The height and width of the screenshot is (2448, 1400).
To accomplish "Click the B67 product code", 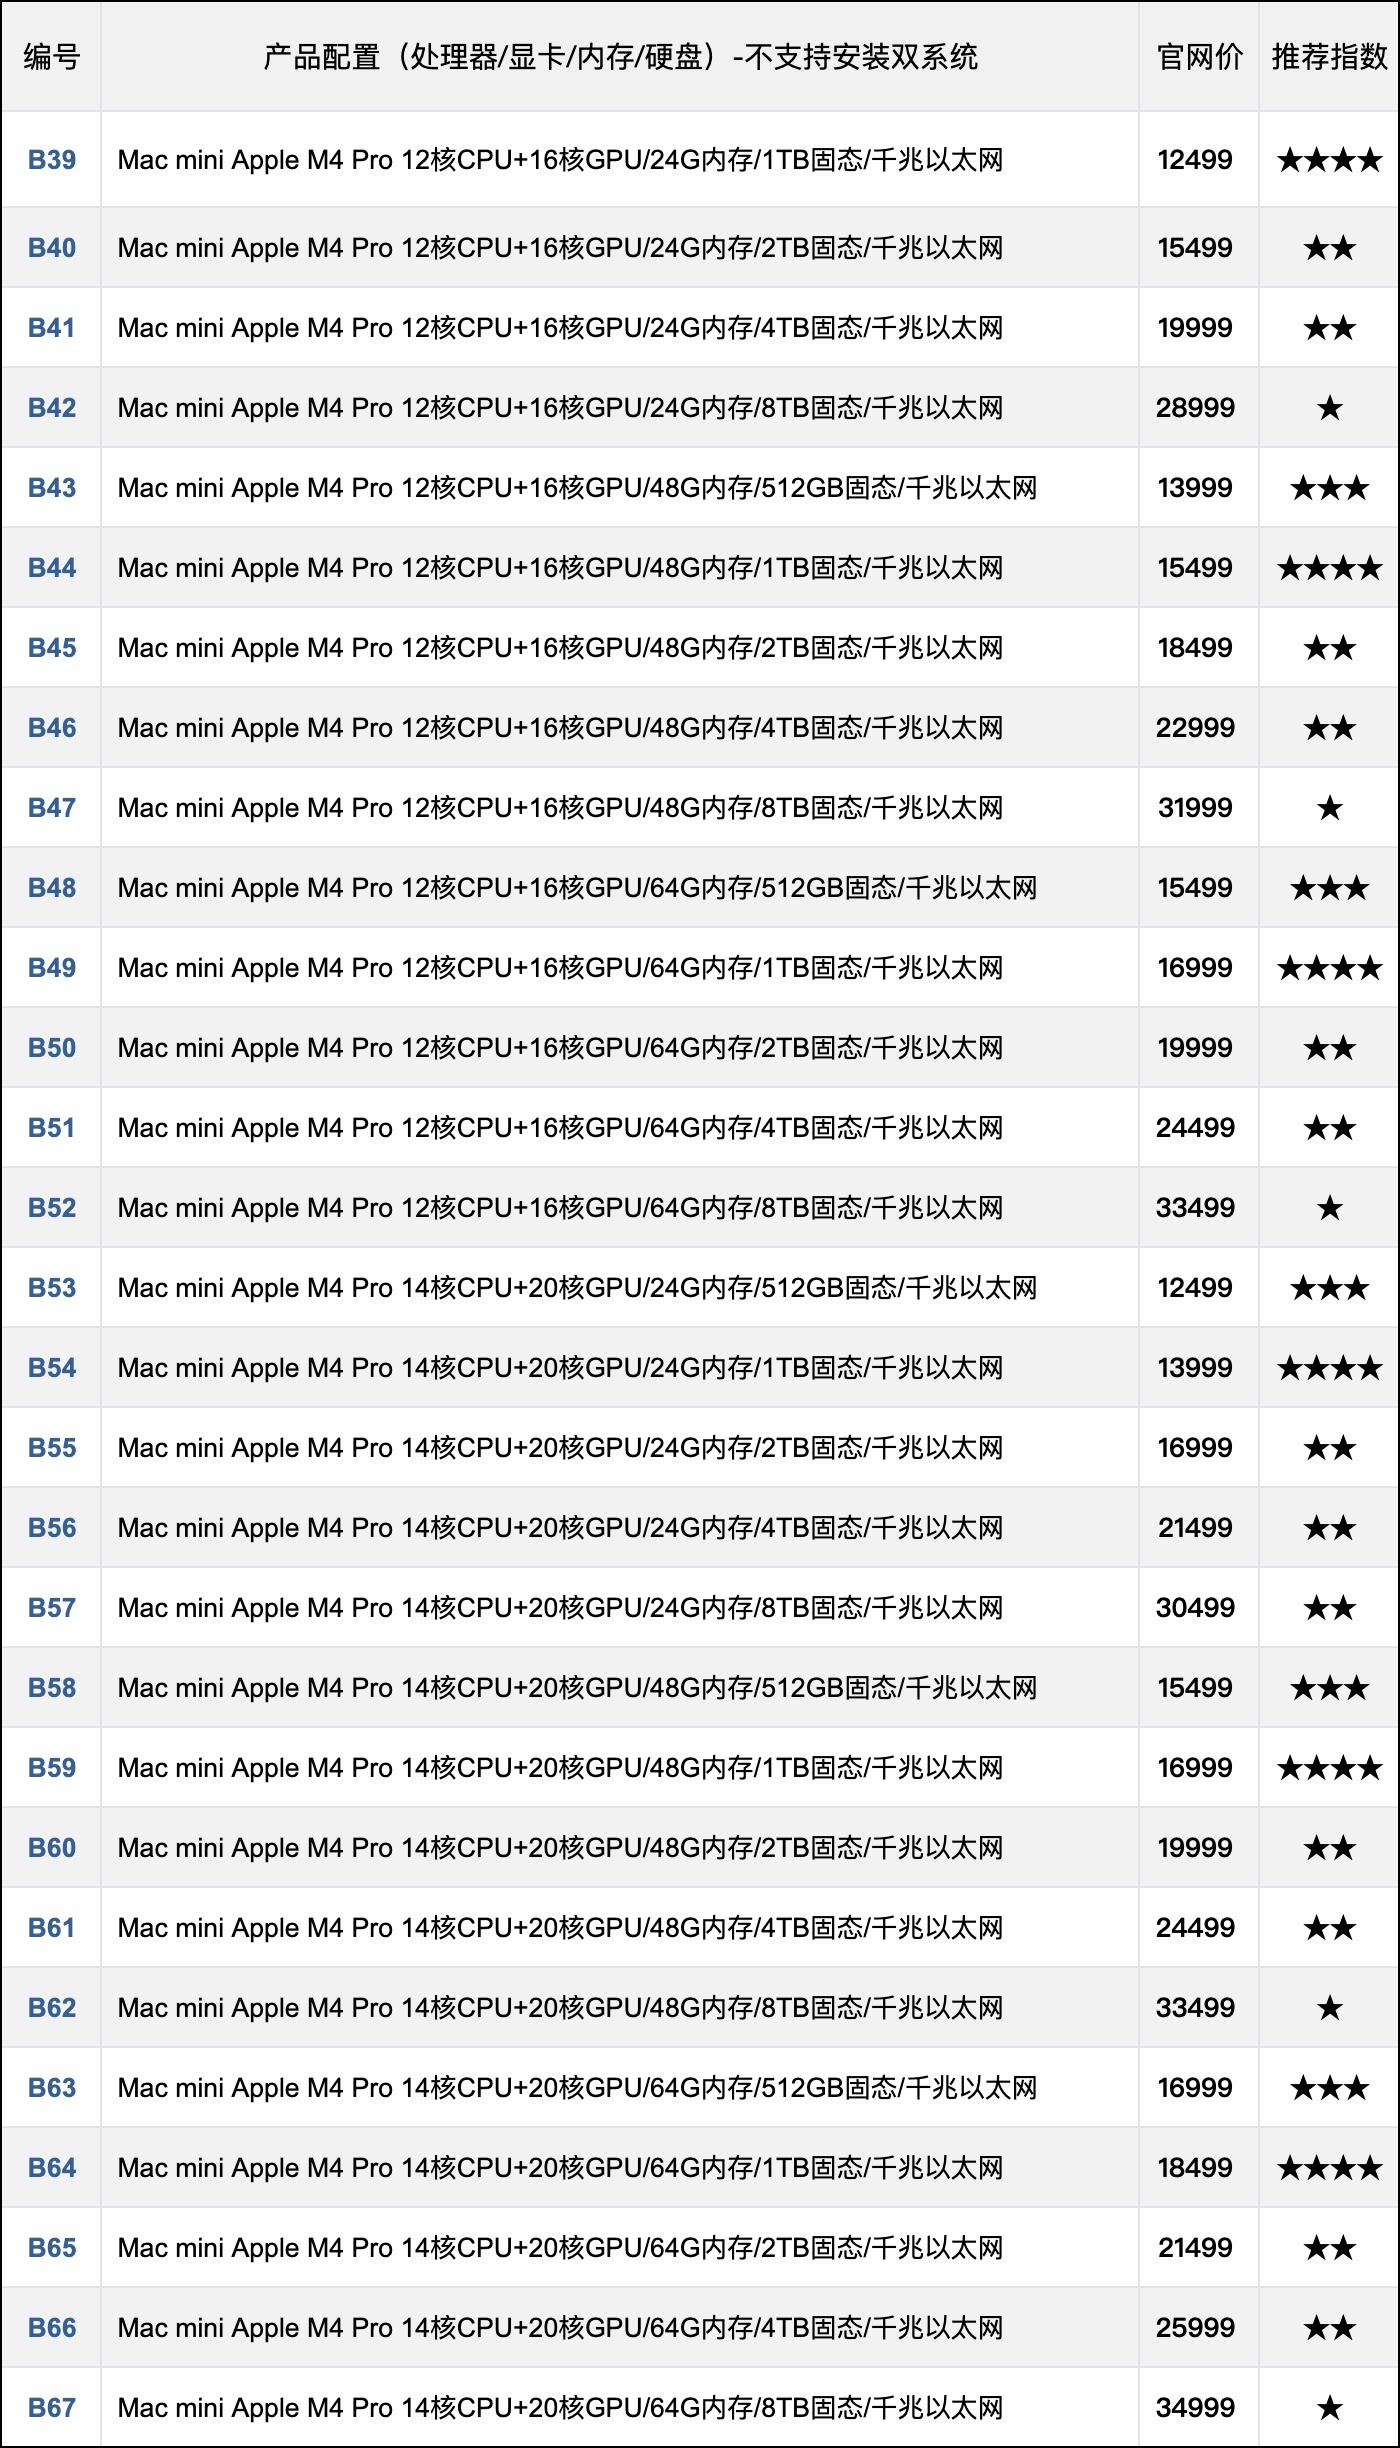I will 52,2408.
